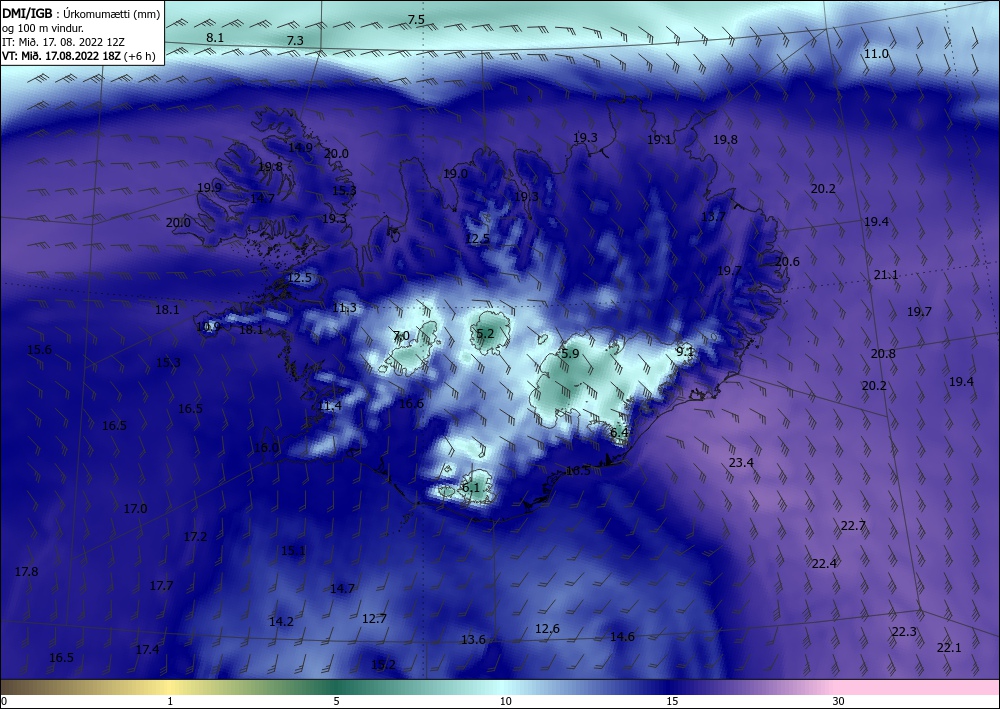Click the value 7.5 at top of map
Viewport: 1000px width, 709px height.
point(416,20)
